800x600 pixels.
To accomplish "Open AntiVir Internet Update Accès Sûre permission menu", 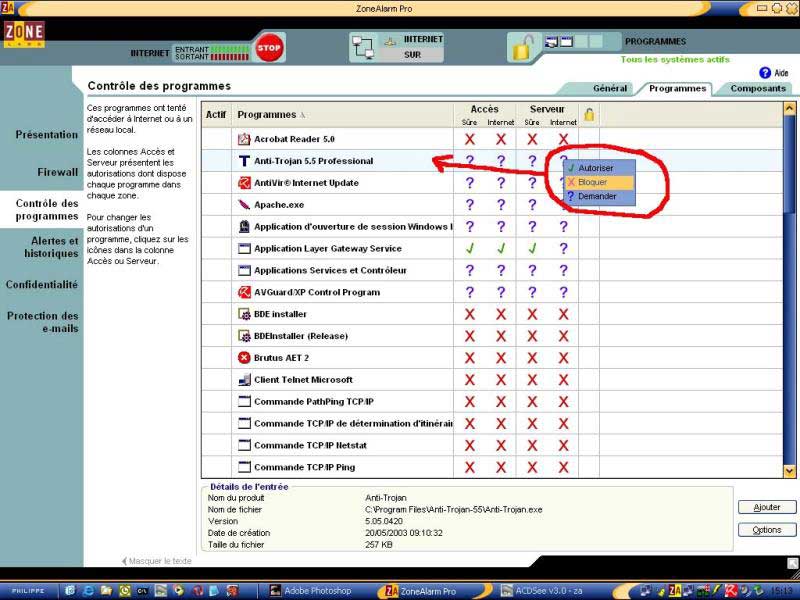I will (469, 183).
